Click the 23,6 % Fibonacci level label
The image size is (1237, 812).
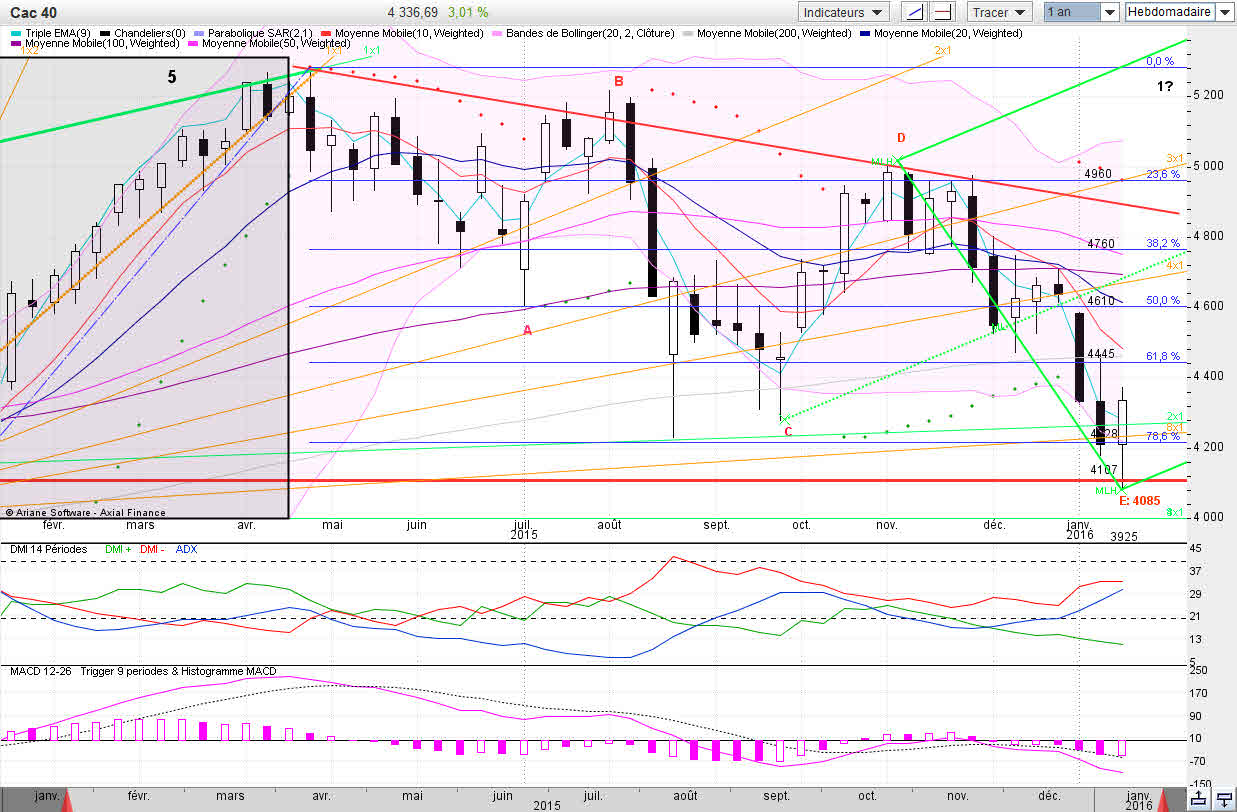pos(1163,174)
